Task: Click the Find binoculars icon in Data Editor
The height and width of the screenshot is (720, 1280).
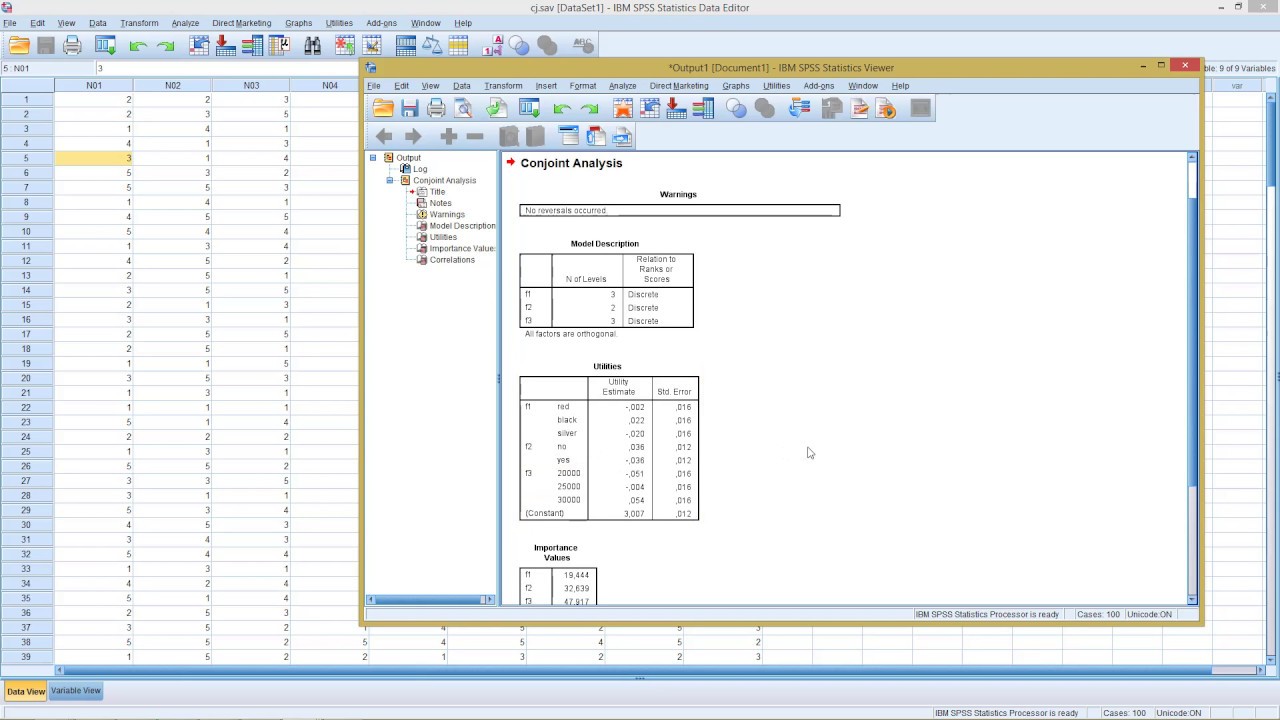Action: (x=313, y=45)
